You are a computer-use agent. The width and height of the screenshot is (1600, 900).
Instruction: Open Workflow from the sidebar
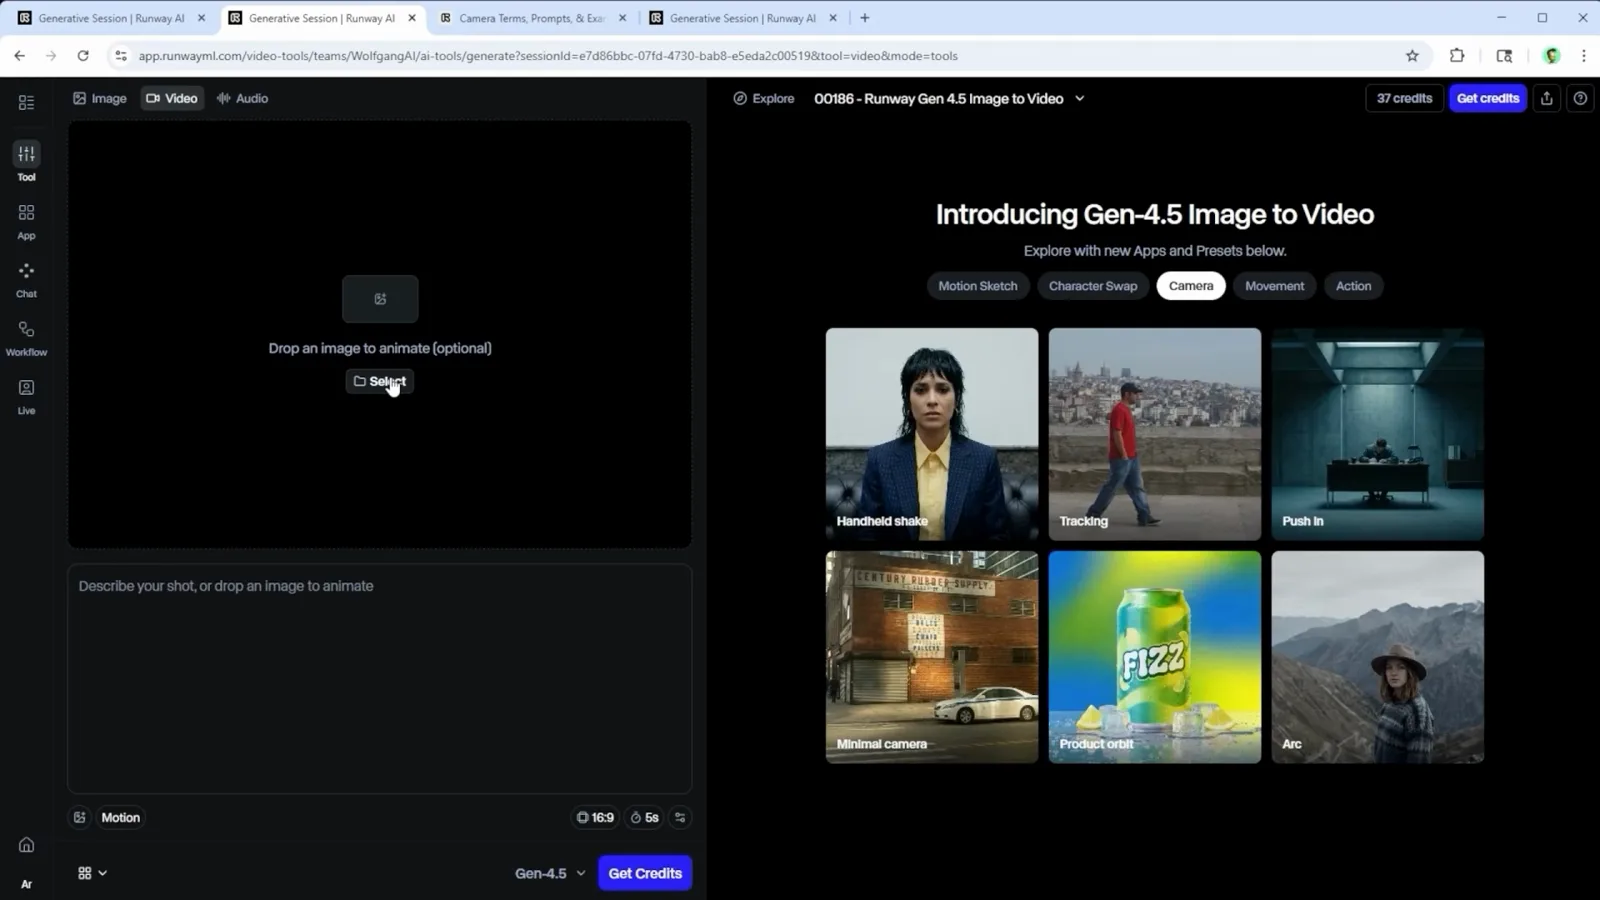point(26,338)
